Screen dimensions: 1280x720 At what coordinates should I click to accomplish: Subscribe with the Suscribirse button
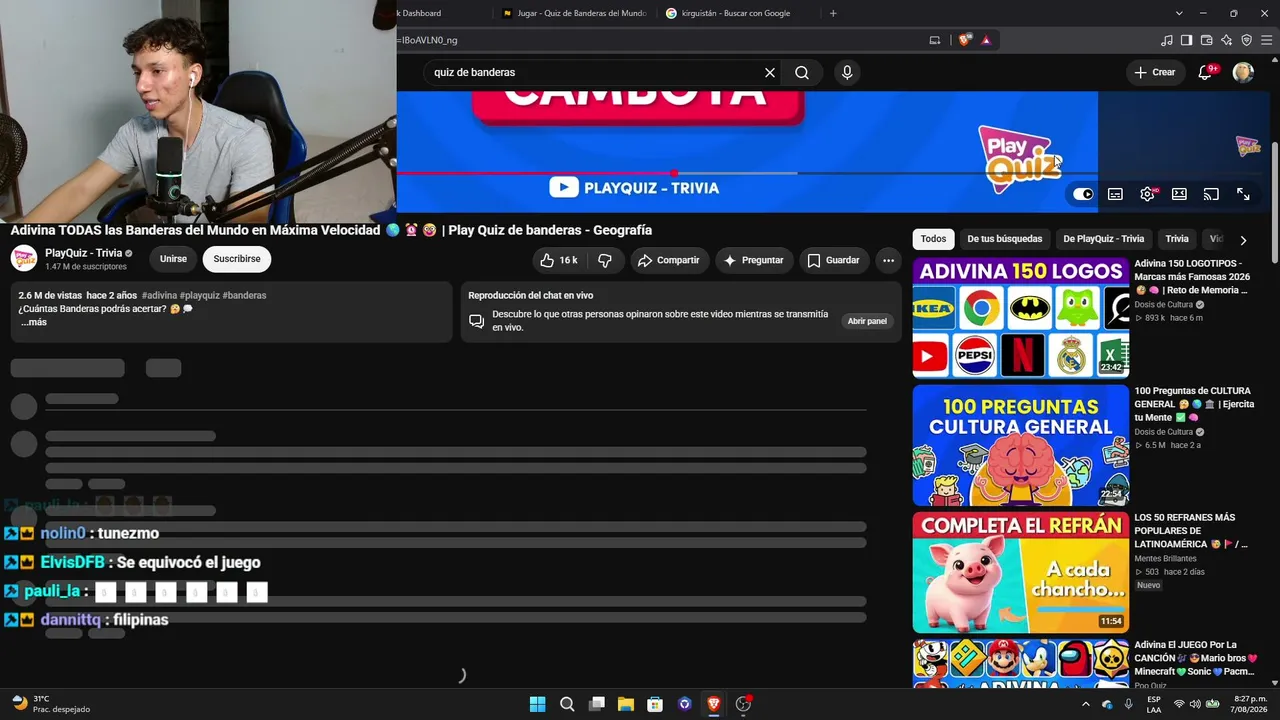pyautogui.click(x=237, y=259)
